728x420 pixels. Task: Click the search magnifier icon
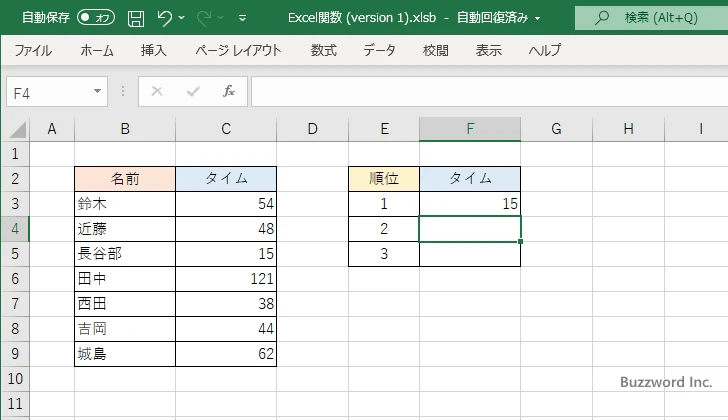pyautogui.click(x=602, y=18)
